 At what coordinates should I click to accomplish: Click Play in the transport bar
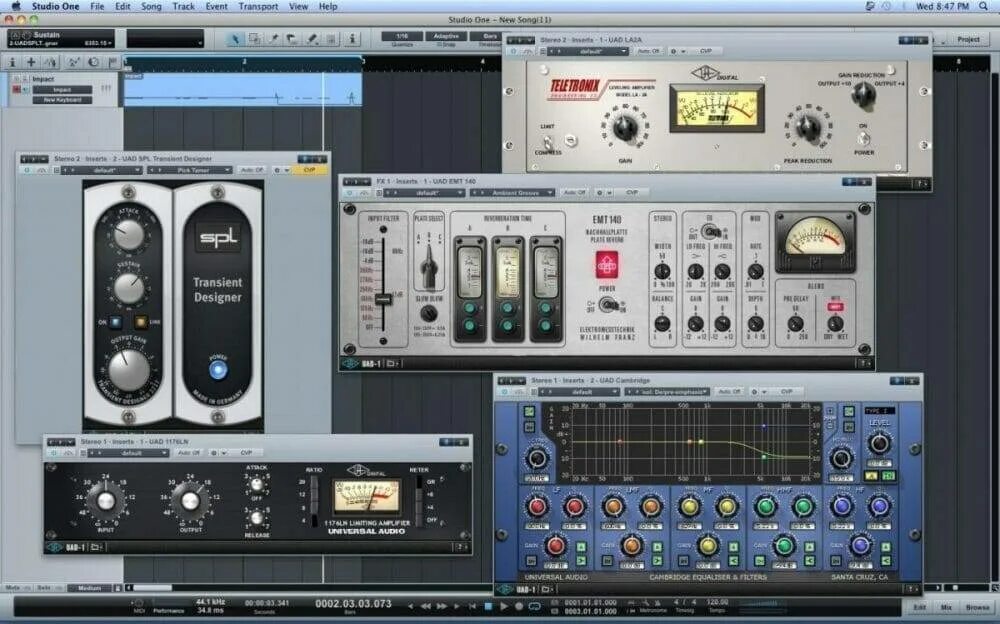503,606
